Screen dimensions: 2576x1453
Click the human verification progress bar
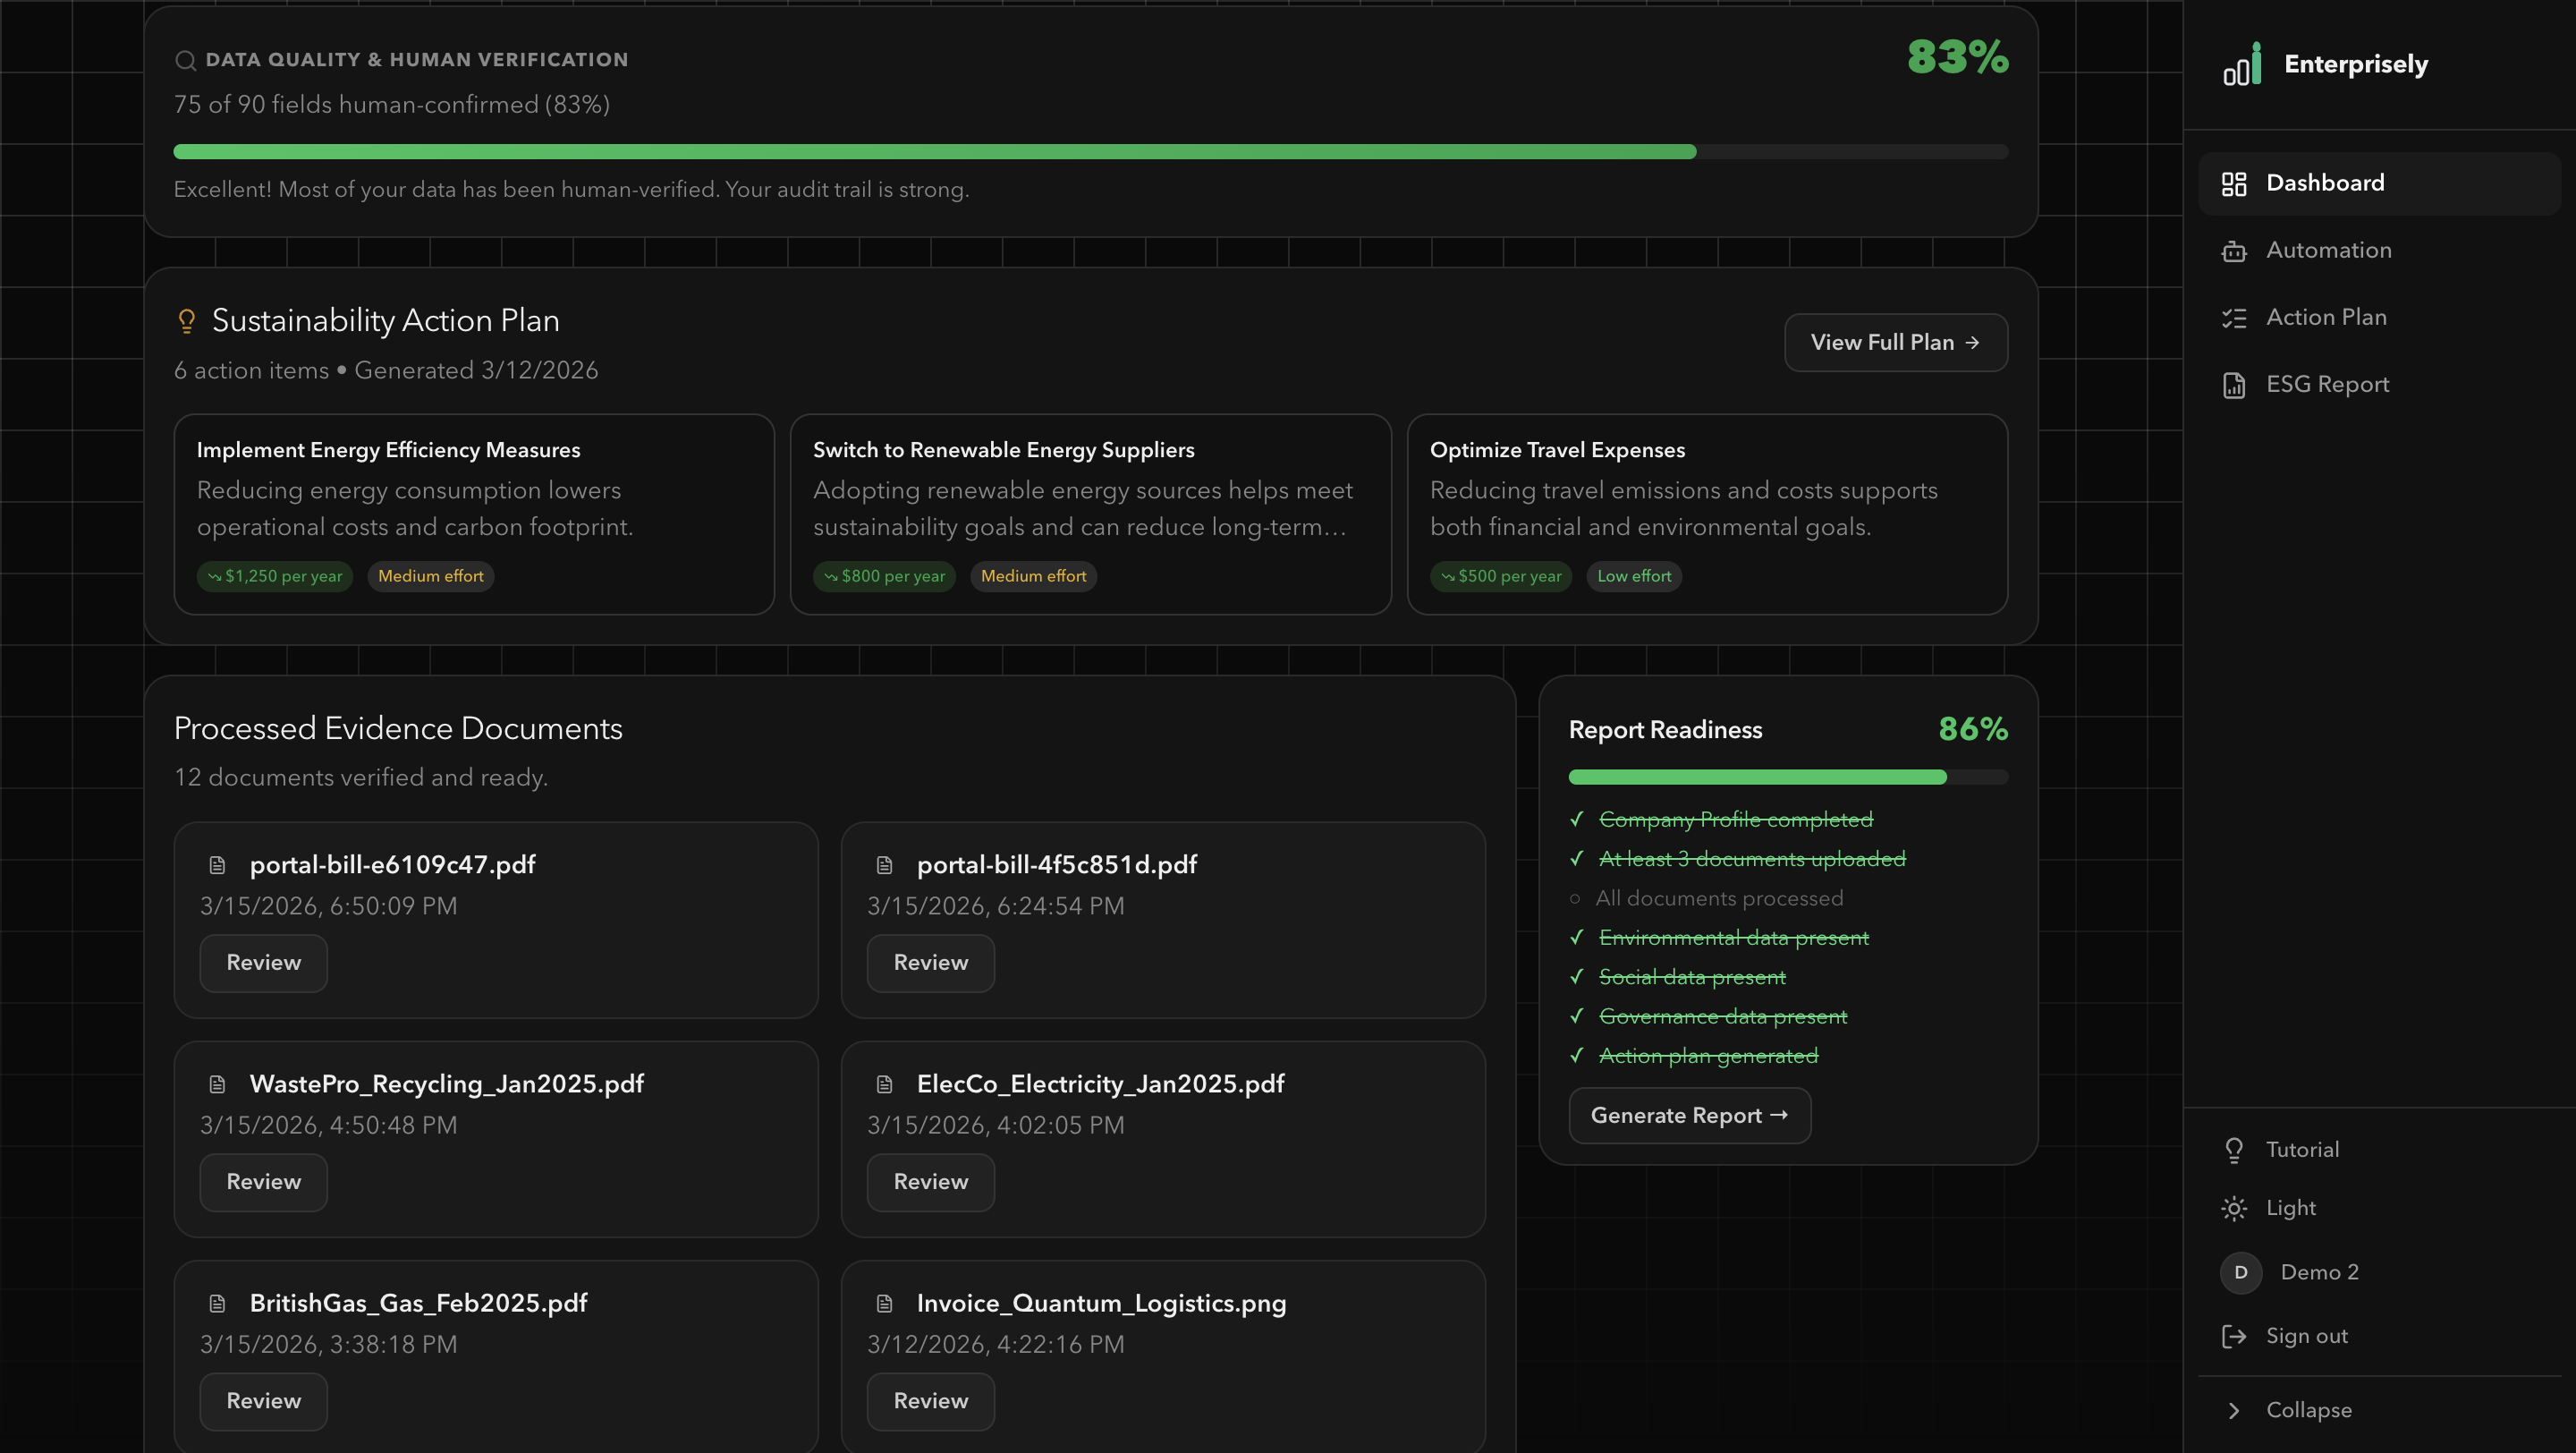1090,152
